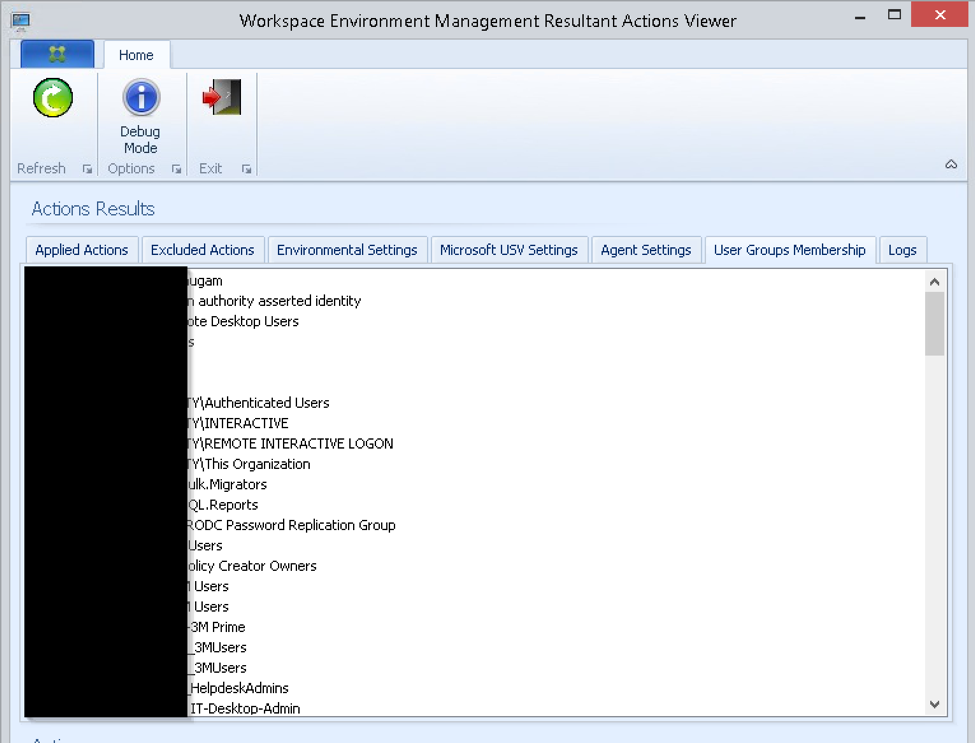Click the Exit door icon
The height and width of the screenshot is (743, 975).
(x=222, y=97)
